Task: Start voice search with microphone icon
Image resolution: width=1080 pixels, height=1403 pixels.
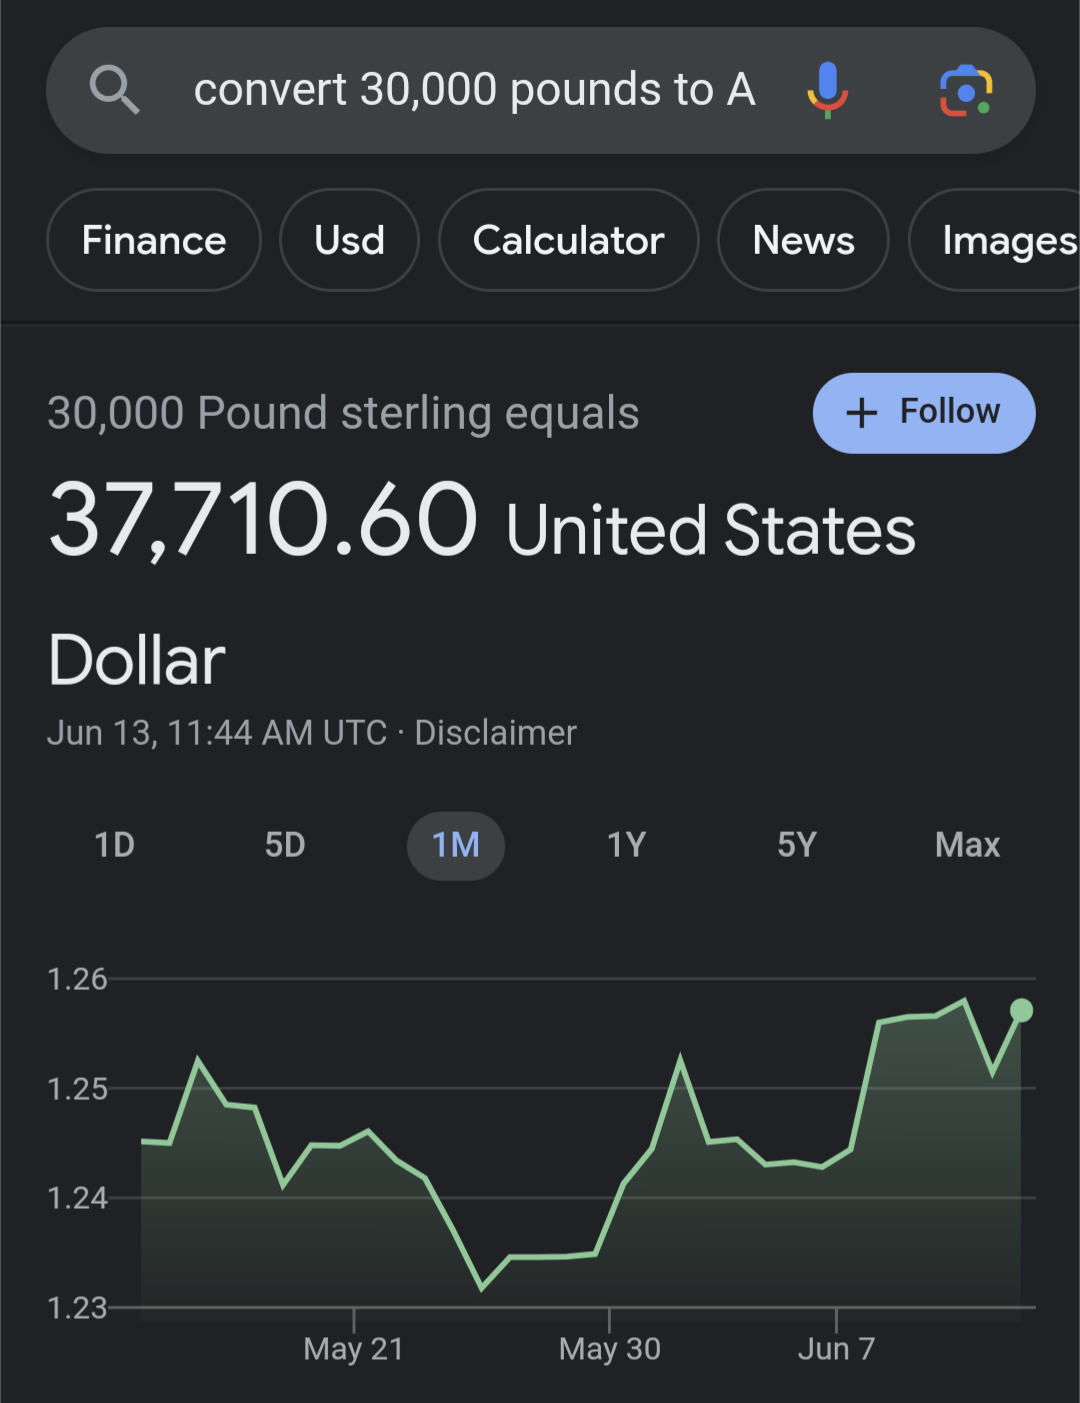Action: (x=827, y=90)
